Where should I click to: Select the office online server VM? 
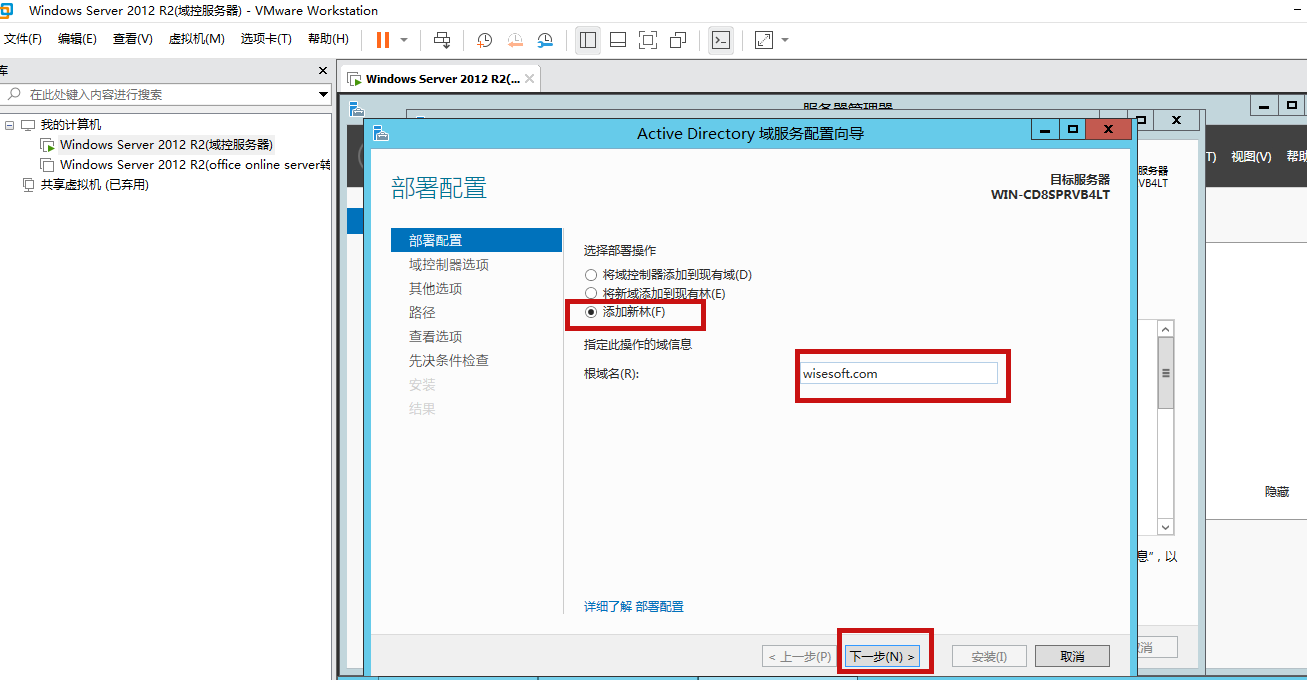(195, 165)
